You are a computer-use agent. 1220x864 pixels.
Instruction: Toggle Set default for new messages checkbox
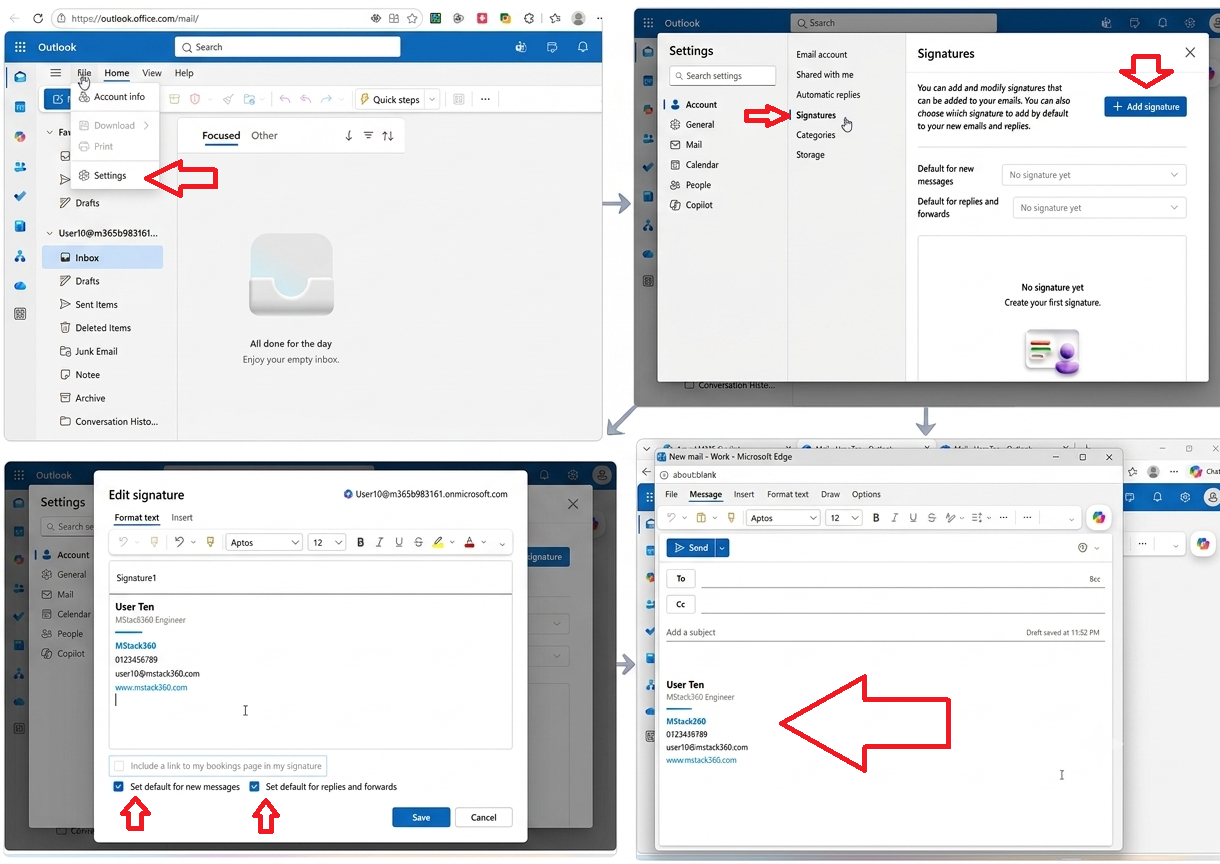click(119, 787)
